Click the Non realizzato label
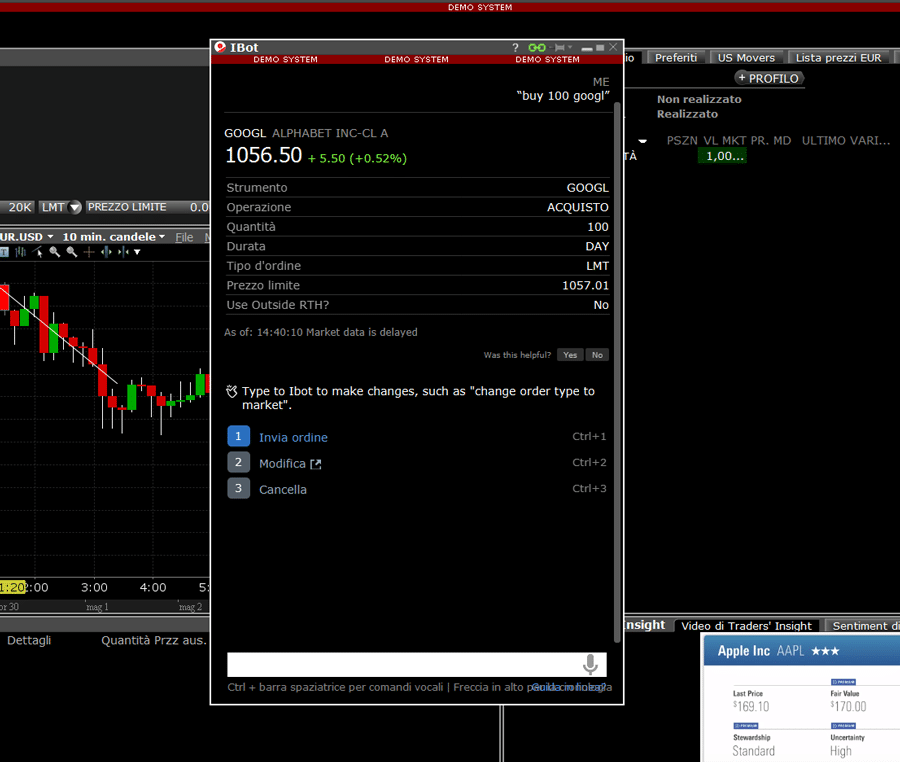 click(x=699, y=99)
